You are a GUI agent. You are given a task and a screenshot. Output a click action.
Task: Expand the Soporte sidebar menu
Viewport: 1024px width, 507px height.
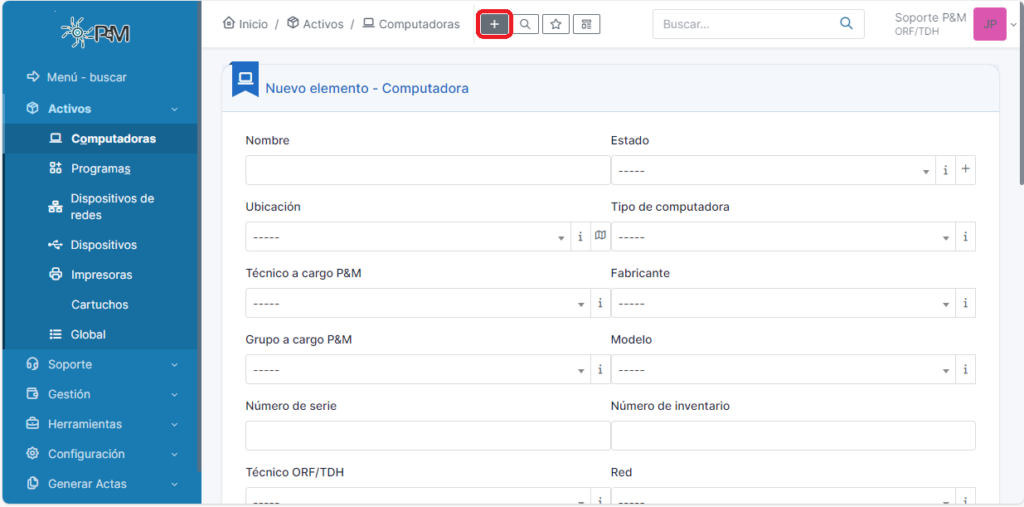[x=100, y=364]
